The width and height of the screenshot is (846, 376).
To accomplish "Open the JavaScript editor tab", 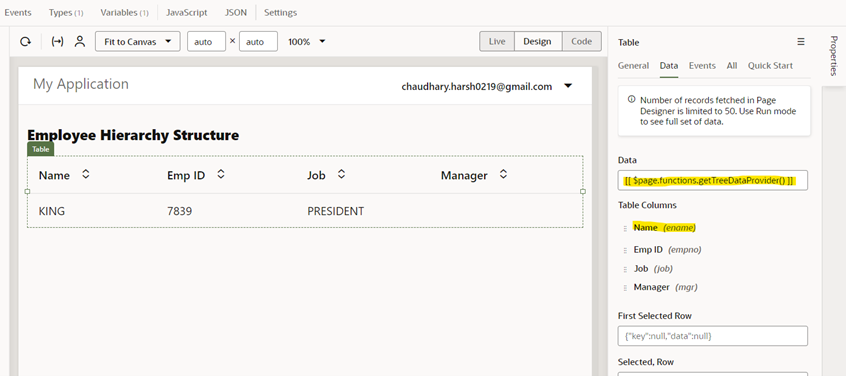I will (x=187, y=12).
